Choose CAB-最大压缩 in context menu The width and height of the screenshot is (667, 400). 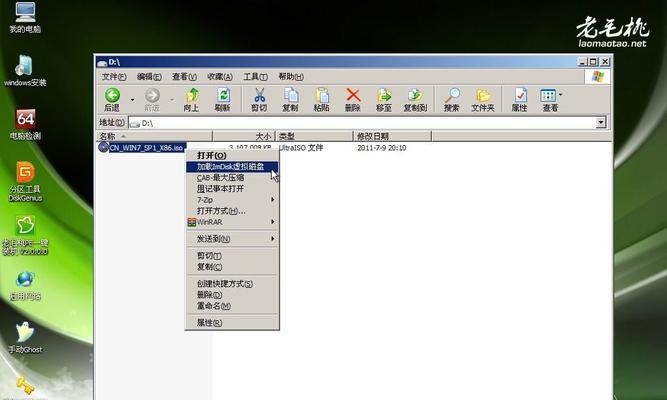[x=232, y=177]
